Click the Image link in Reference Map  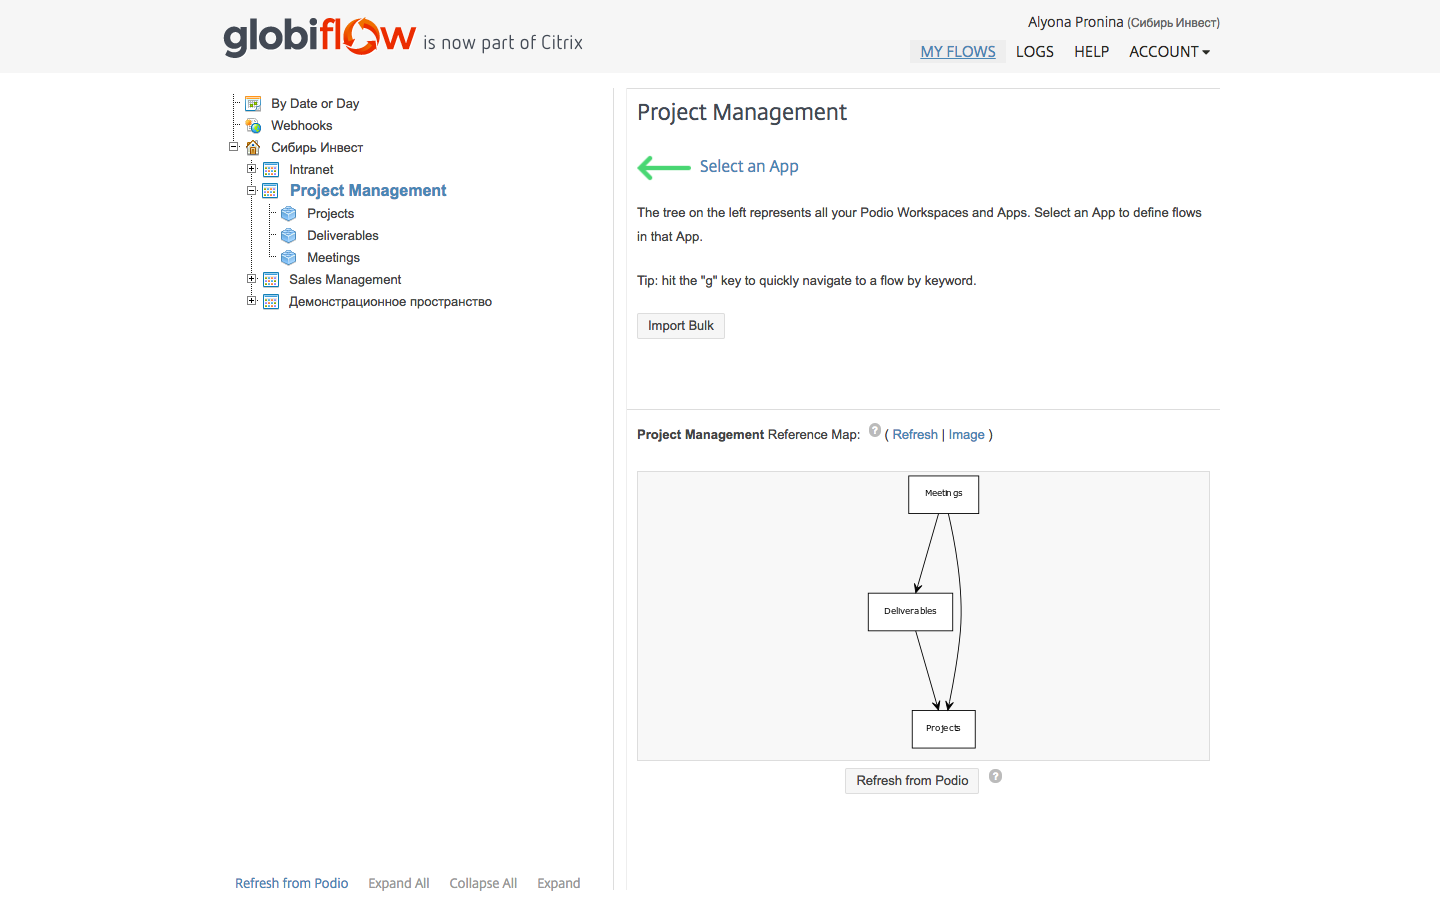(x=966, y=434)
